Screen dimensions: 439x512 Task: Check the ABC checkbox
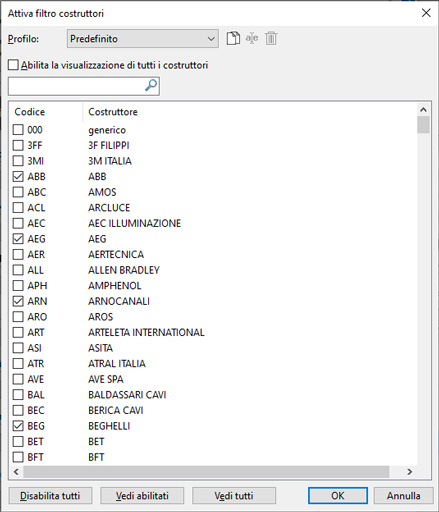pyautogui.click(x=18, y=192)
